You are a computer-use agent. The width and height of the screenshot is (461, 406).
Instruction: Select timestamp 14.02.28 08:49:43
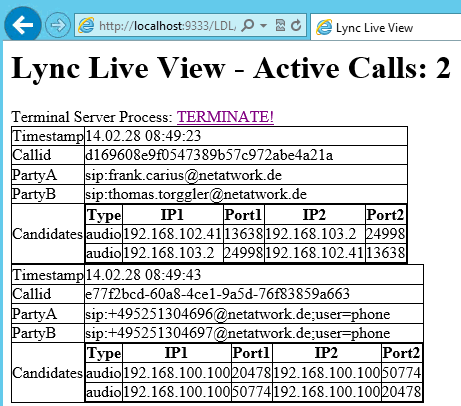pyautogui.click(x=143, y=275)
